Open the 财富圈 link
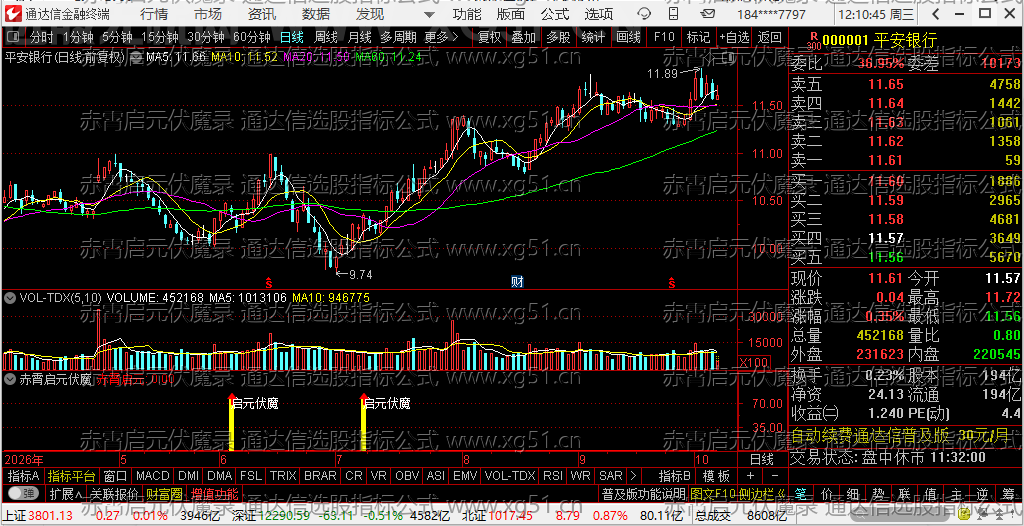1024x526 pixels. pyautogui.click(x=164, y=493)
